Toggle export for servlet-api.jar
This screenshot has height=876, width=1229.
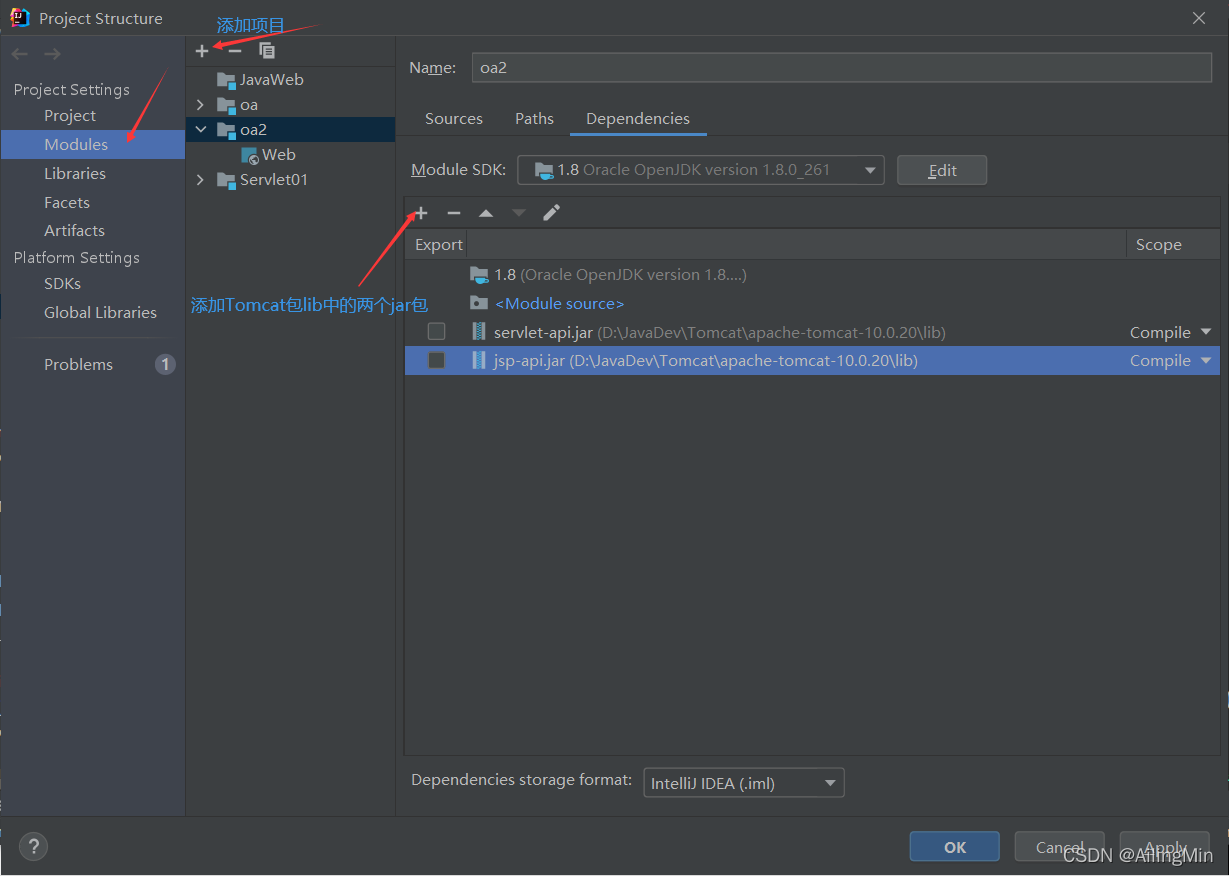[436, 332]
